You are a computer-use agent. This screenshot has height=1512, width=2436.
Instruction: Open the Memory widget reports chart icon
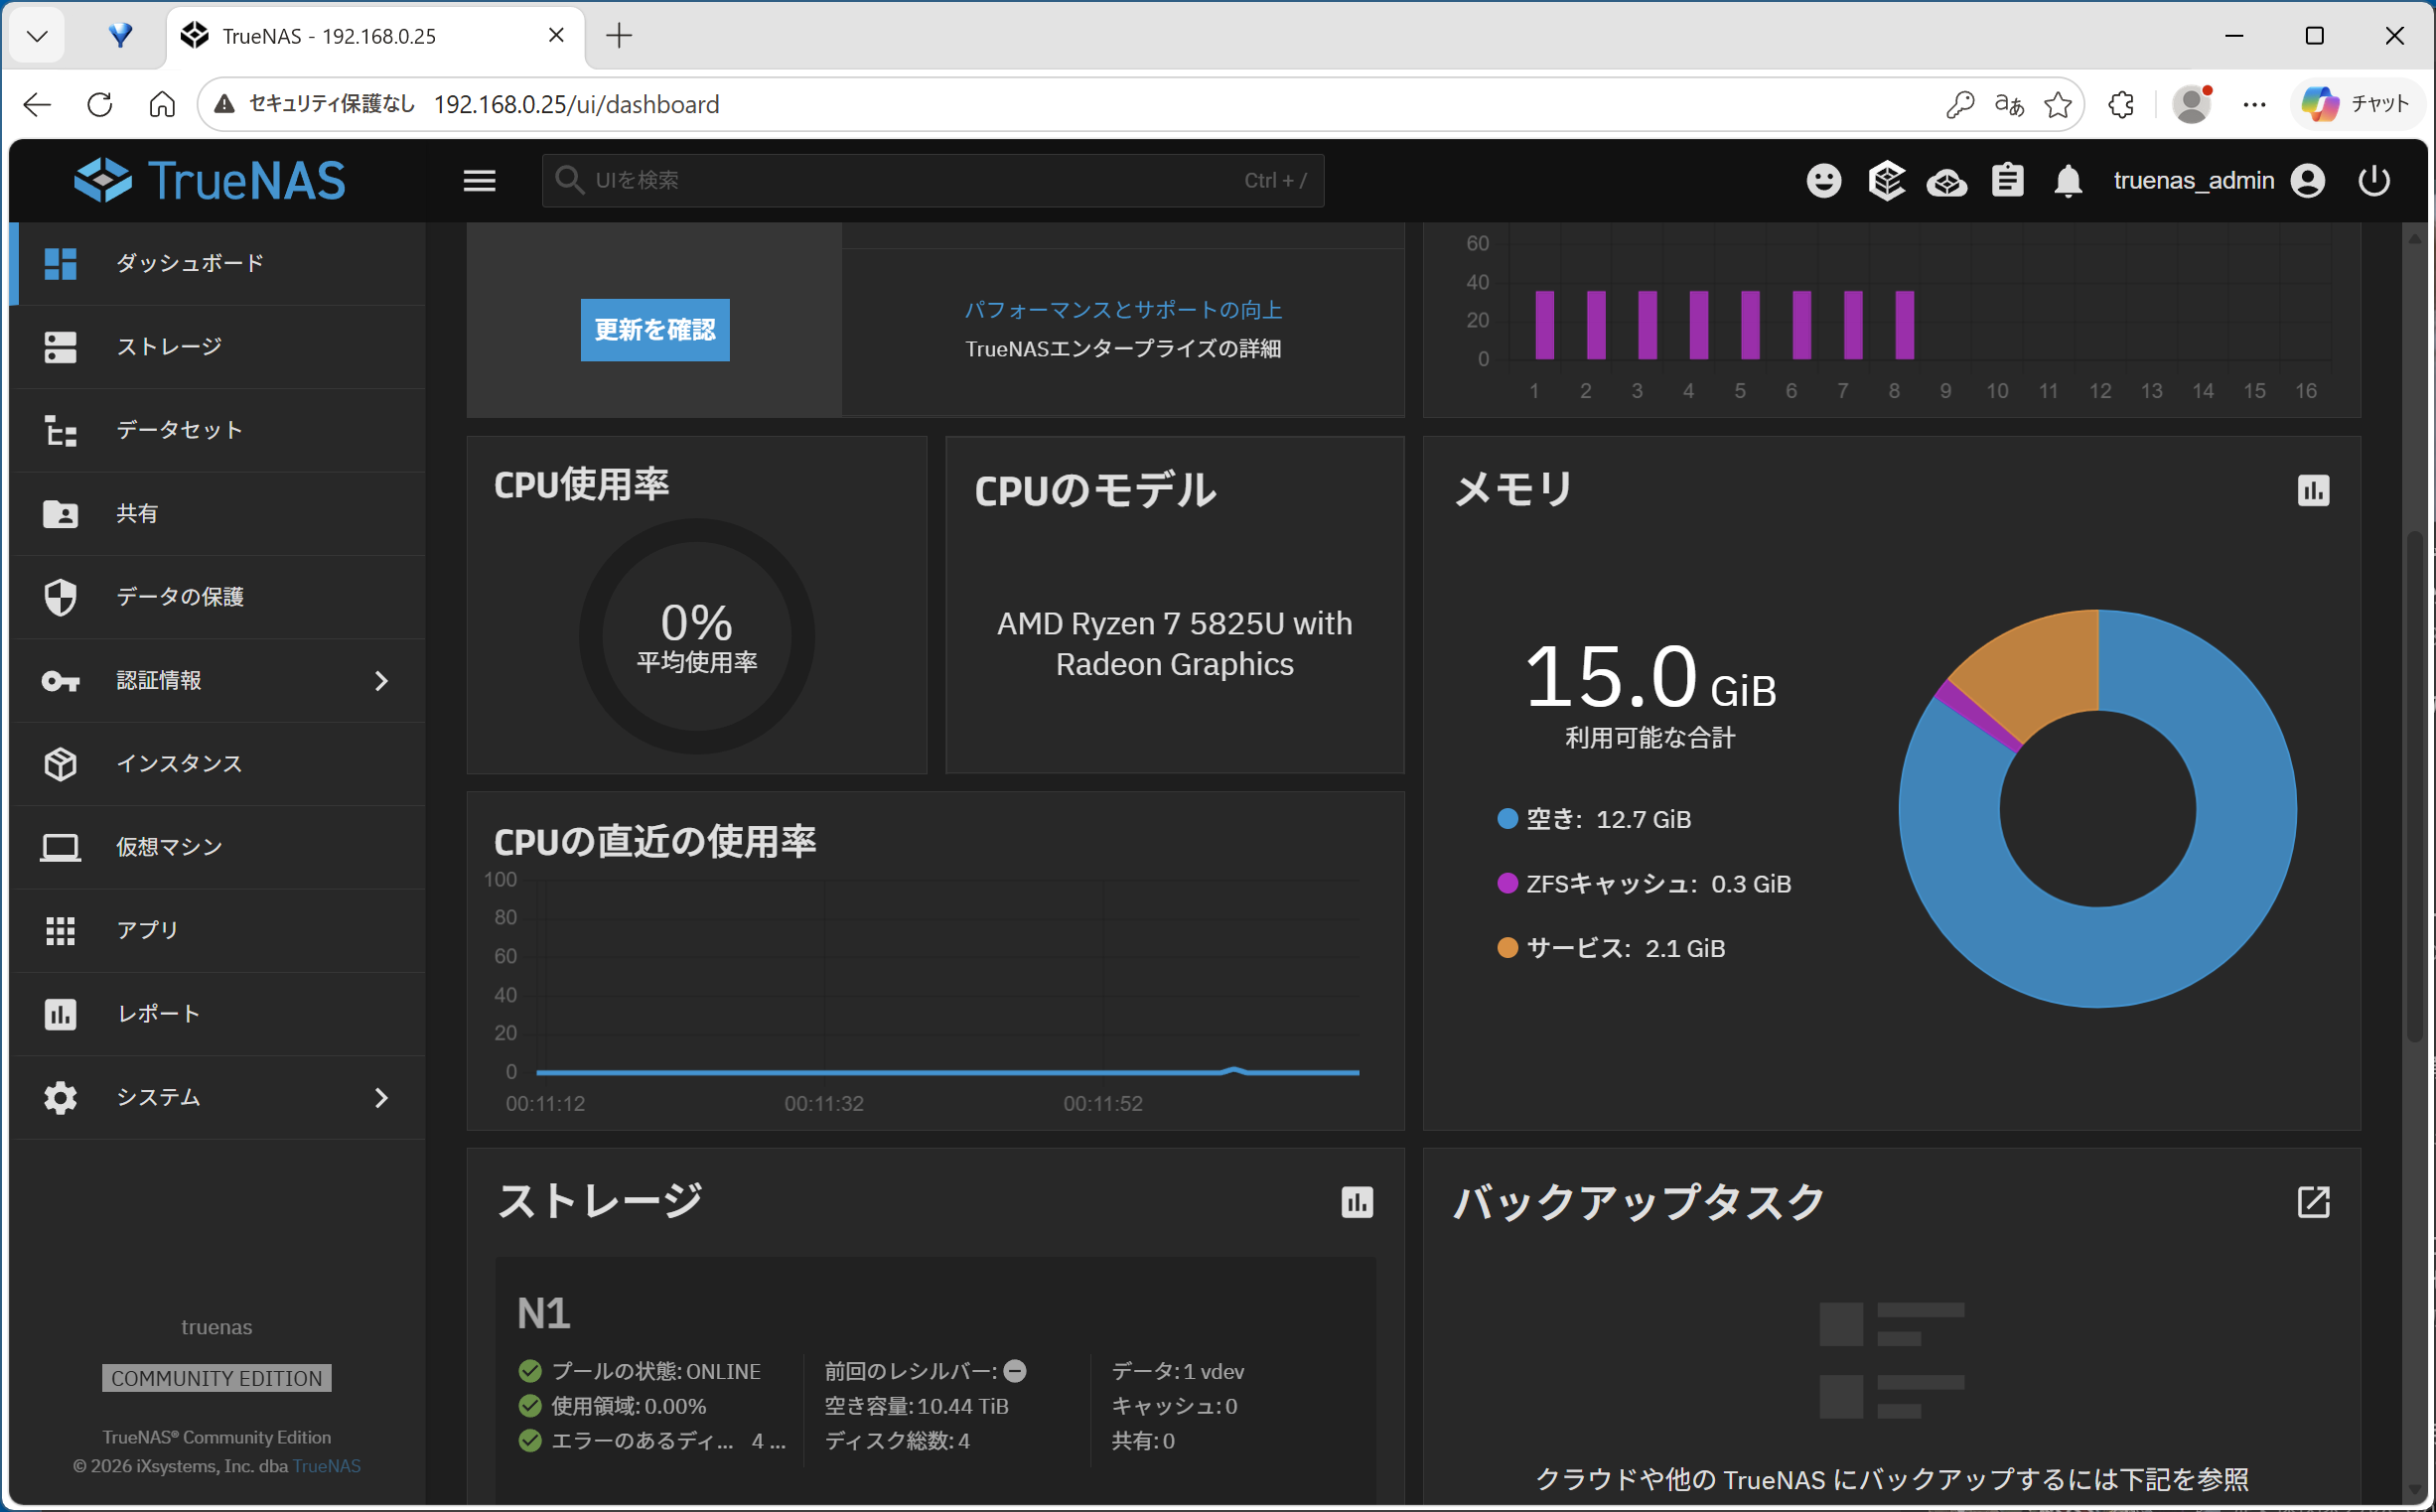pos(2312,491)
